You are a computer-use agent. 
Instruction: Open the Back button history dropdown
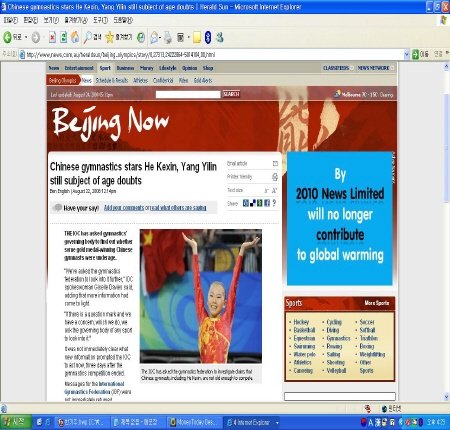coord(26,37)
